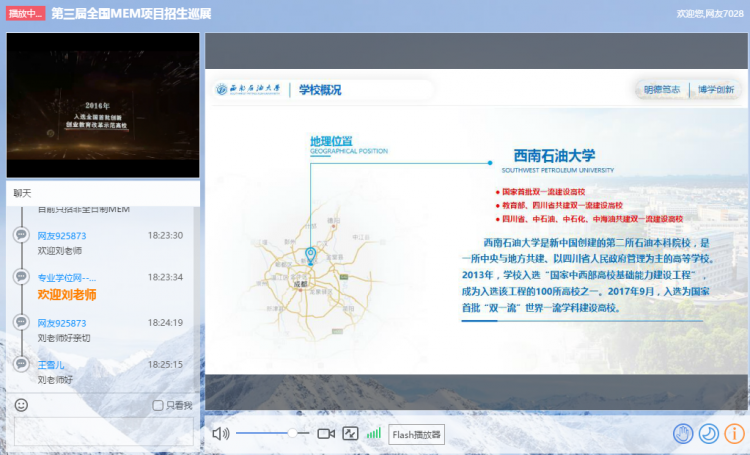The width and height of the screenshot is (750, 455).
Task: Click the moon night mode icon
Action: (709, 434)
